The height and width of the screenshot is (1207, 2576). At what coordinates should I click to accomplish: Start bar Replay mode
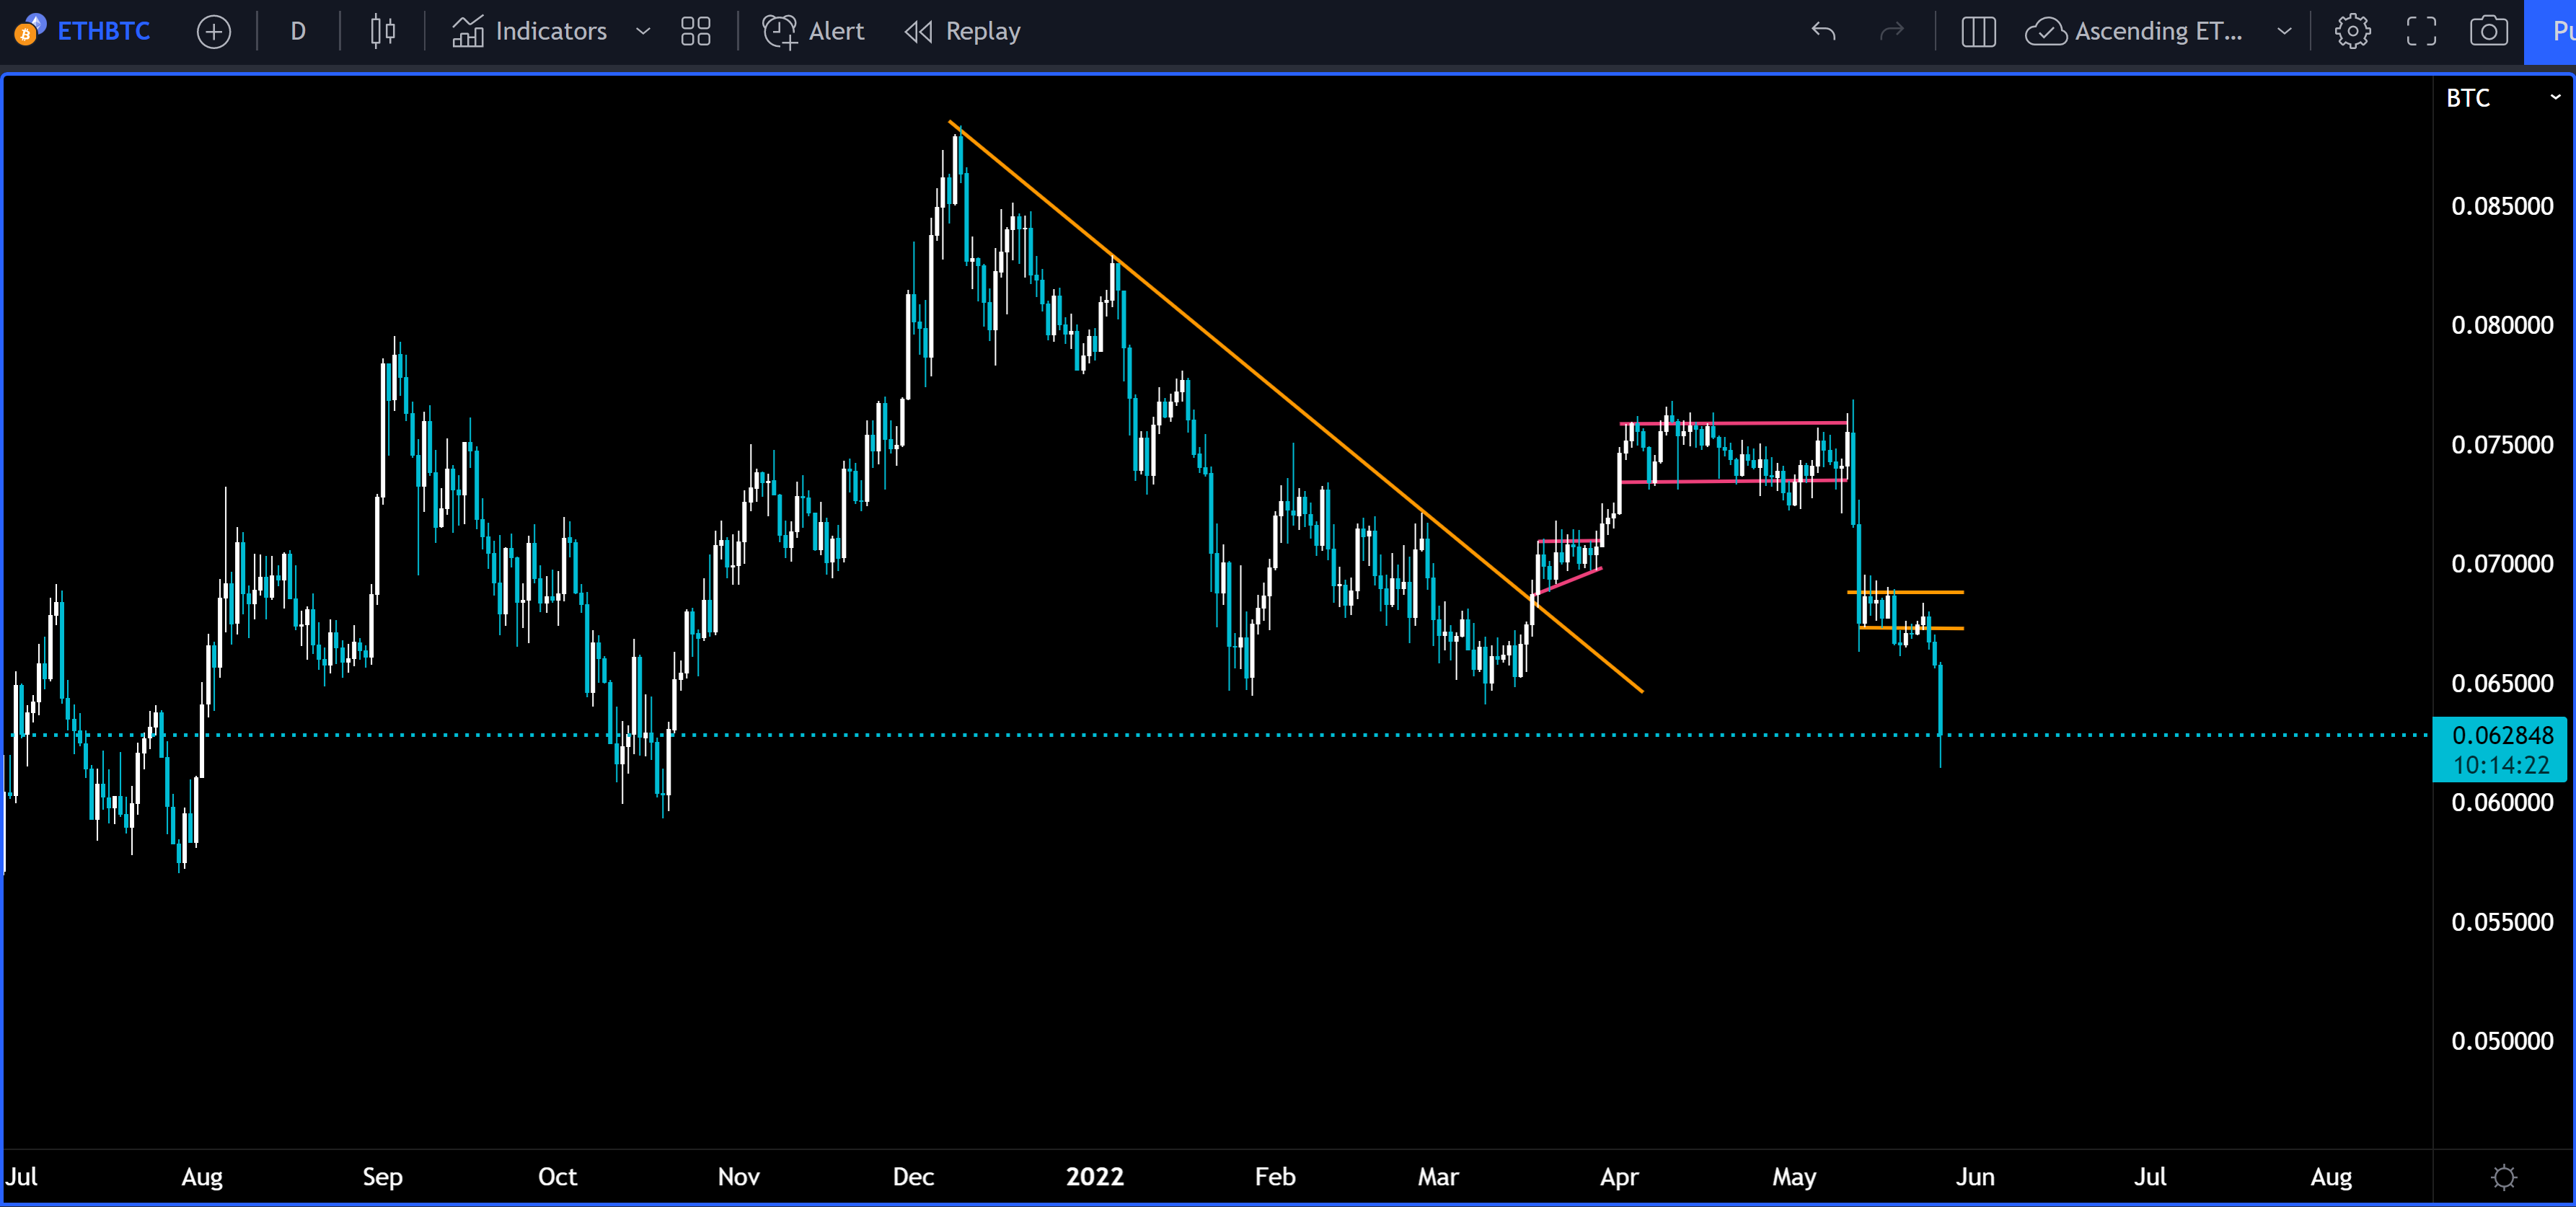point(962,31)
